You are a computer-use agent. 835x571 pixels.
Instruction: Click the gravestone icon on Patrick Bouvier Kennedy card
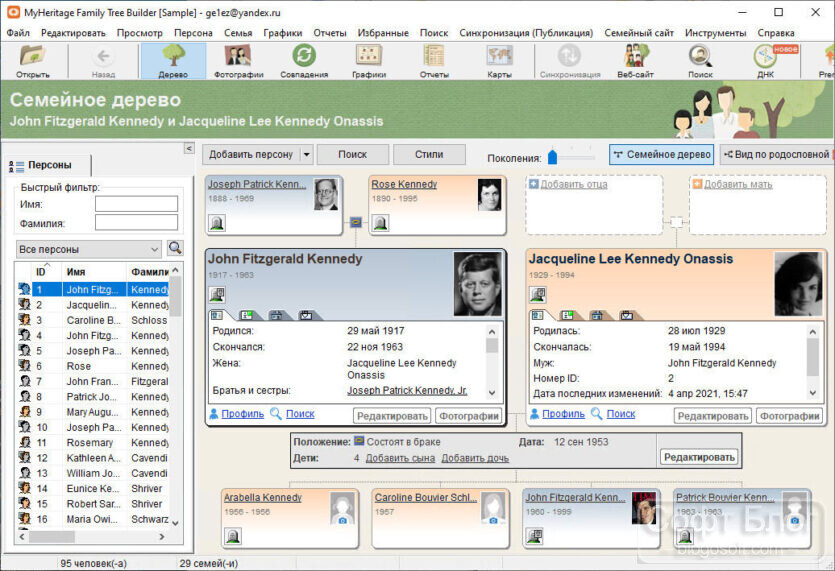coord(685,536)
